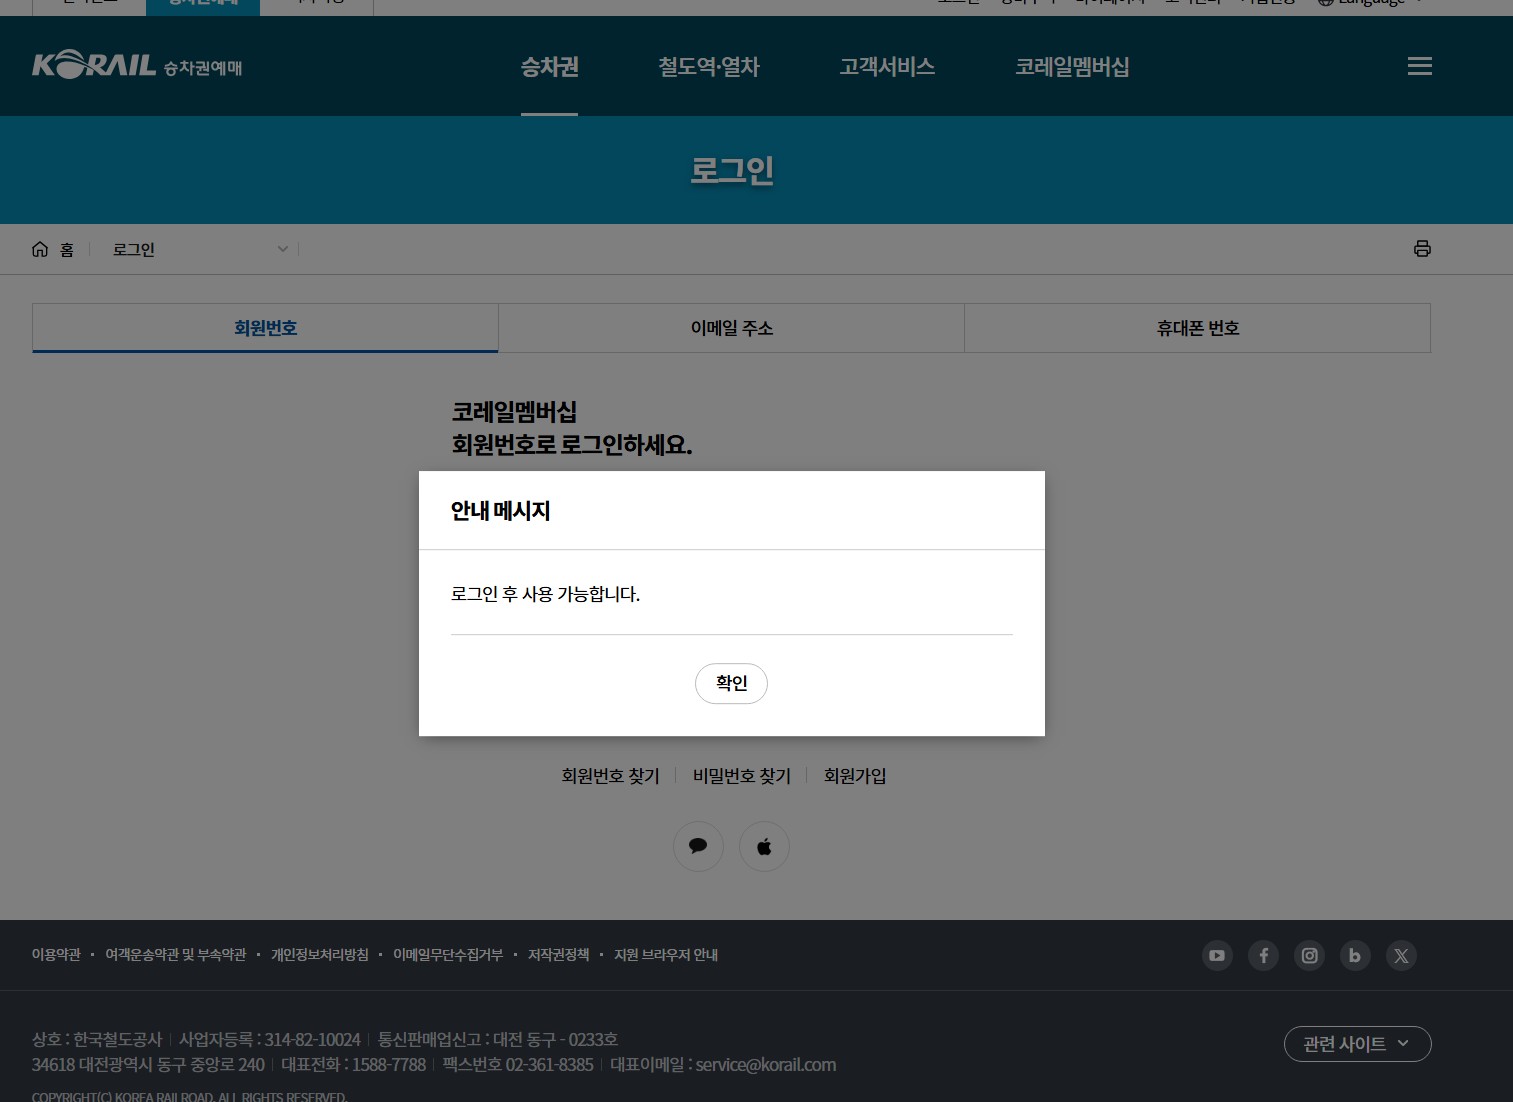Click the home icon in the breadcrumb
The width and height of the screenshot is (1513, 1102).
[x=40, y=249]
